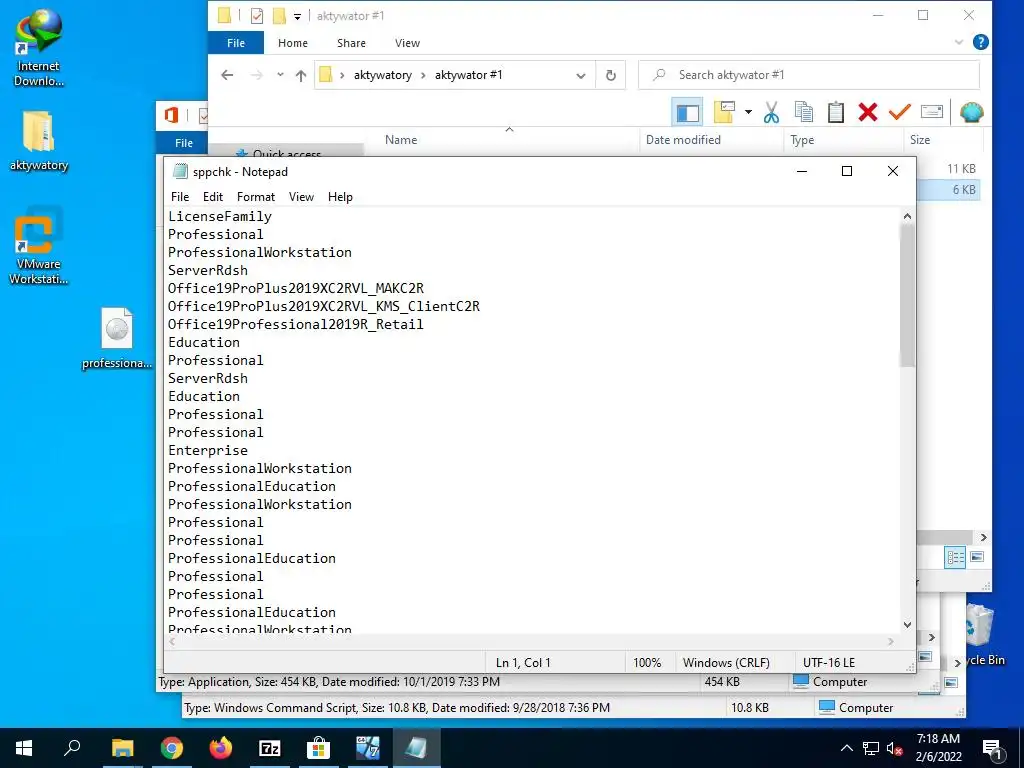The height and width of the screenshot is (768, 1024).
Task: Click Ln 1, Col 1 in status bar
Action: point(523,662)
